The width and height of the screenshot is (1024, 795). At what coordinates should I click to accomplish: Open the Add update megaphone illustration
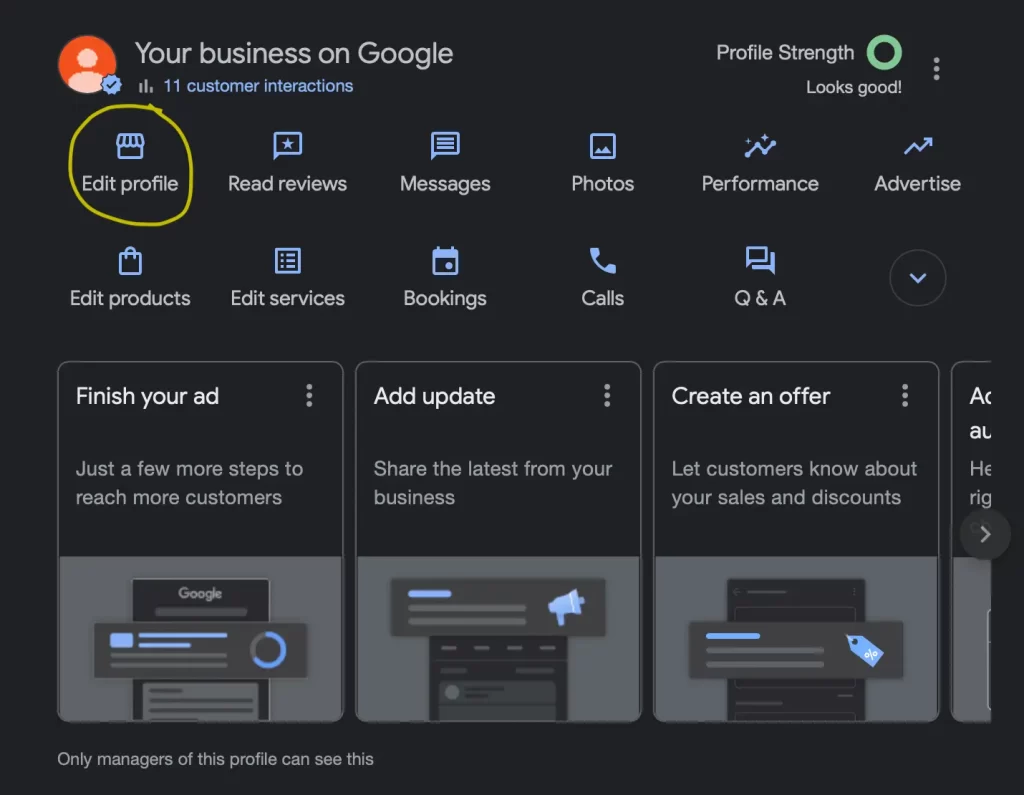tap(498, 638)
